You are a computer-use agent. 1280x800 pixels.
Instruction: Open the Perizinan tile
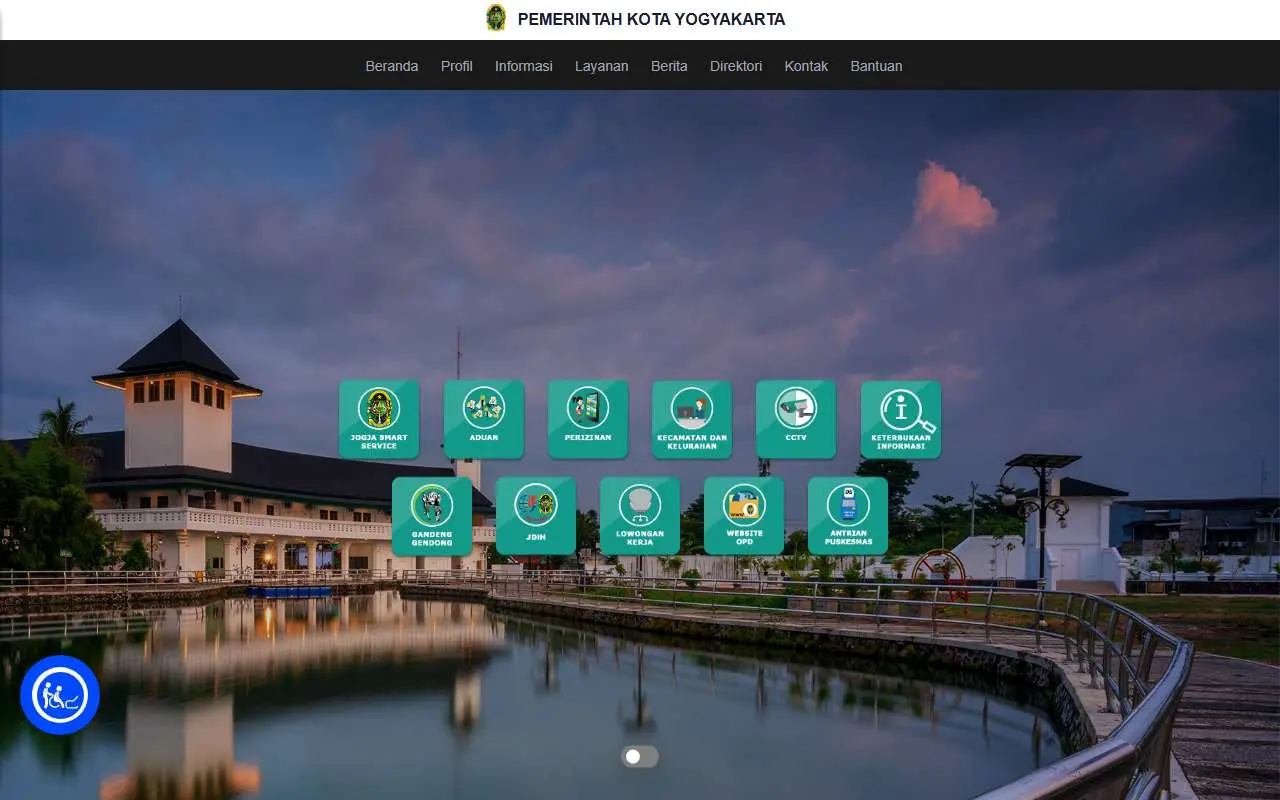tap(588, 419)
